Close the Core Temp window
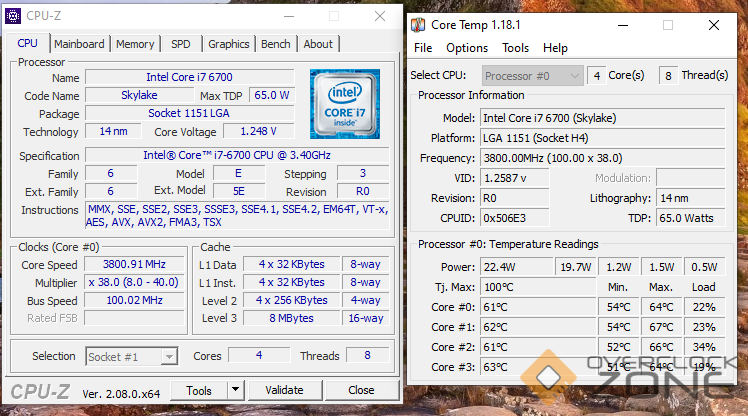This screenshot has width=748, height=416. pos(714,25)
